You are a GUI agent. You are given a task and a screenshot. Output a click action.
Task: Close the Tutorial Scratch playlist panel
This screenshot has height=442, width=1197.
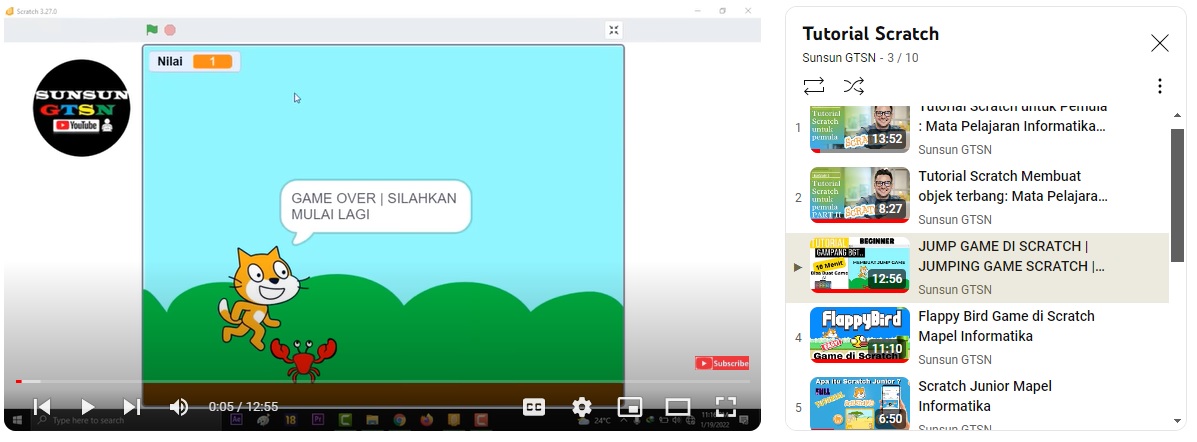pos(1160,44)
